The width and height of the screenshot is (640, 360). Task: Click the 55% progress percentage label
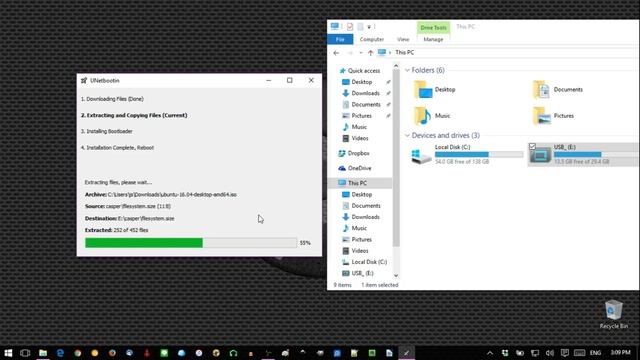(305, 243)
